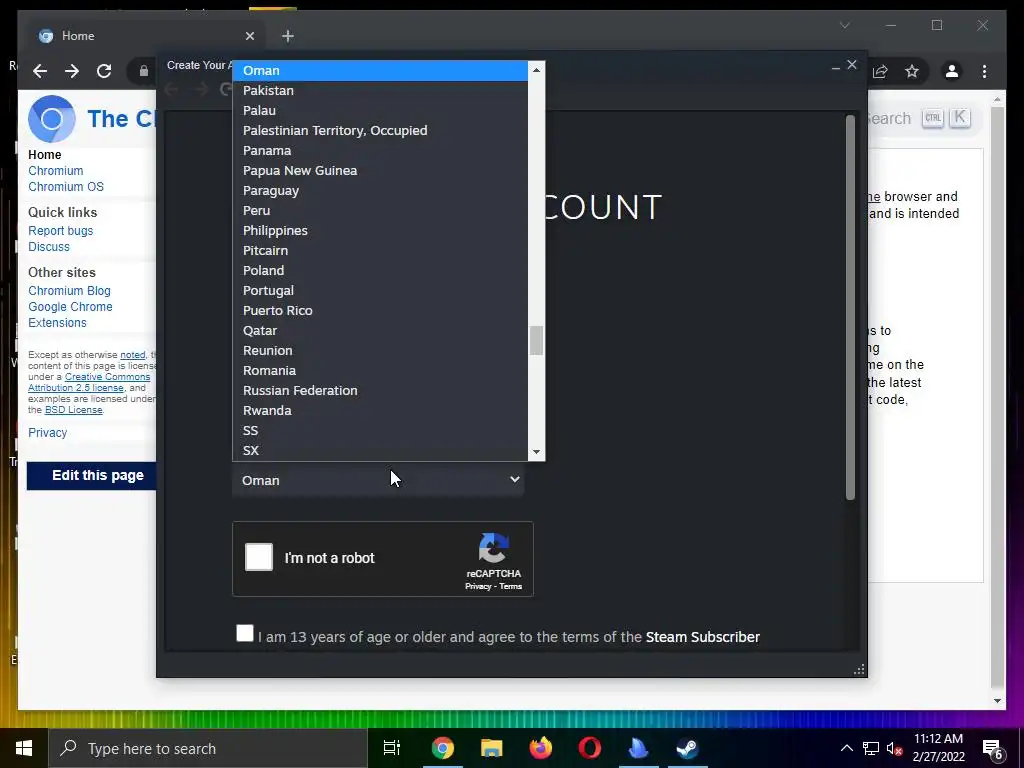Viewport: 1024px width, 768px height.
Task: Open File Explorer from taskbar
Action: coord(491,748)
